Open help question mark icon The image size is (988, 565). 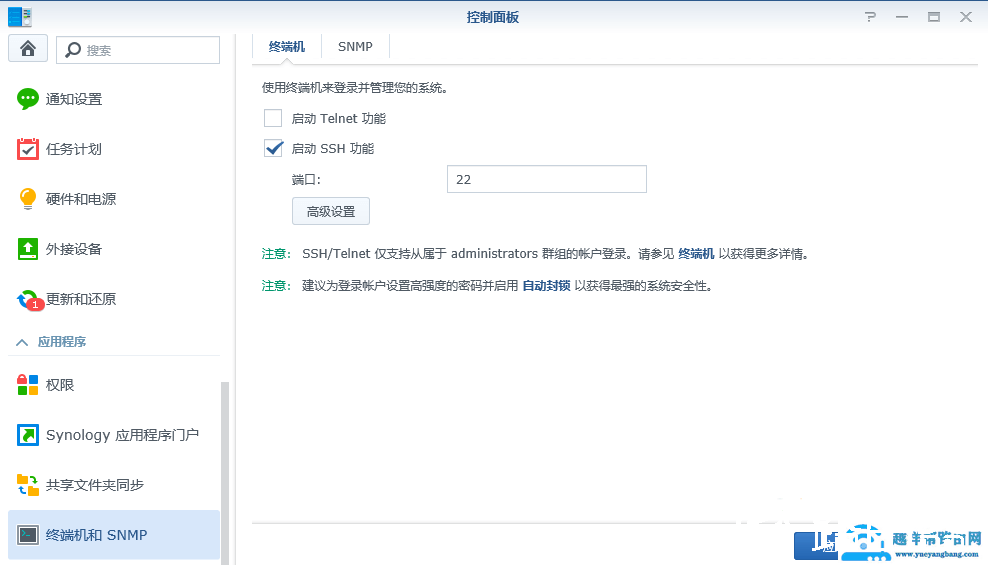click(x=870, y=17)
